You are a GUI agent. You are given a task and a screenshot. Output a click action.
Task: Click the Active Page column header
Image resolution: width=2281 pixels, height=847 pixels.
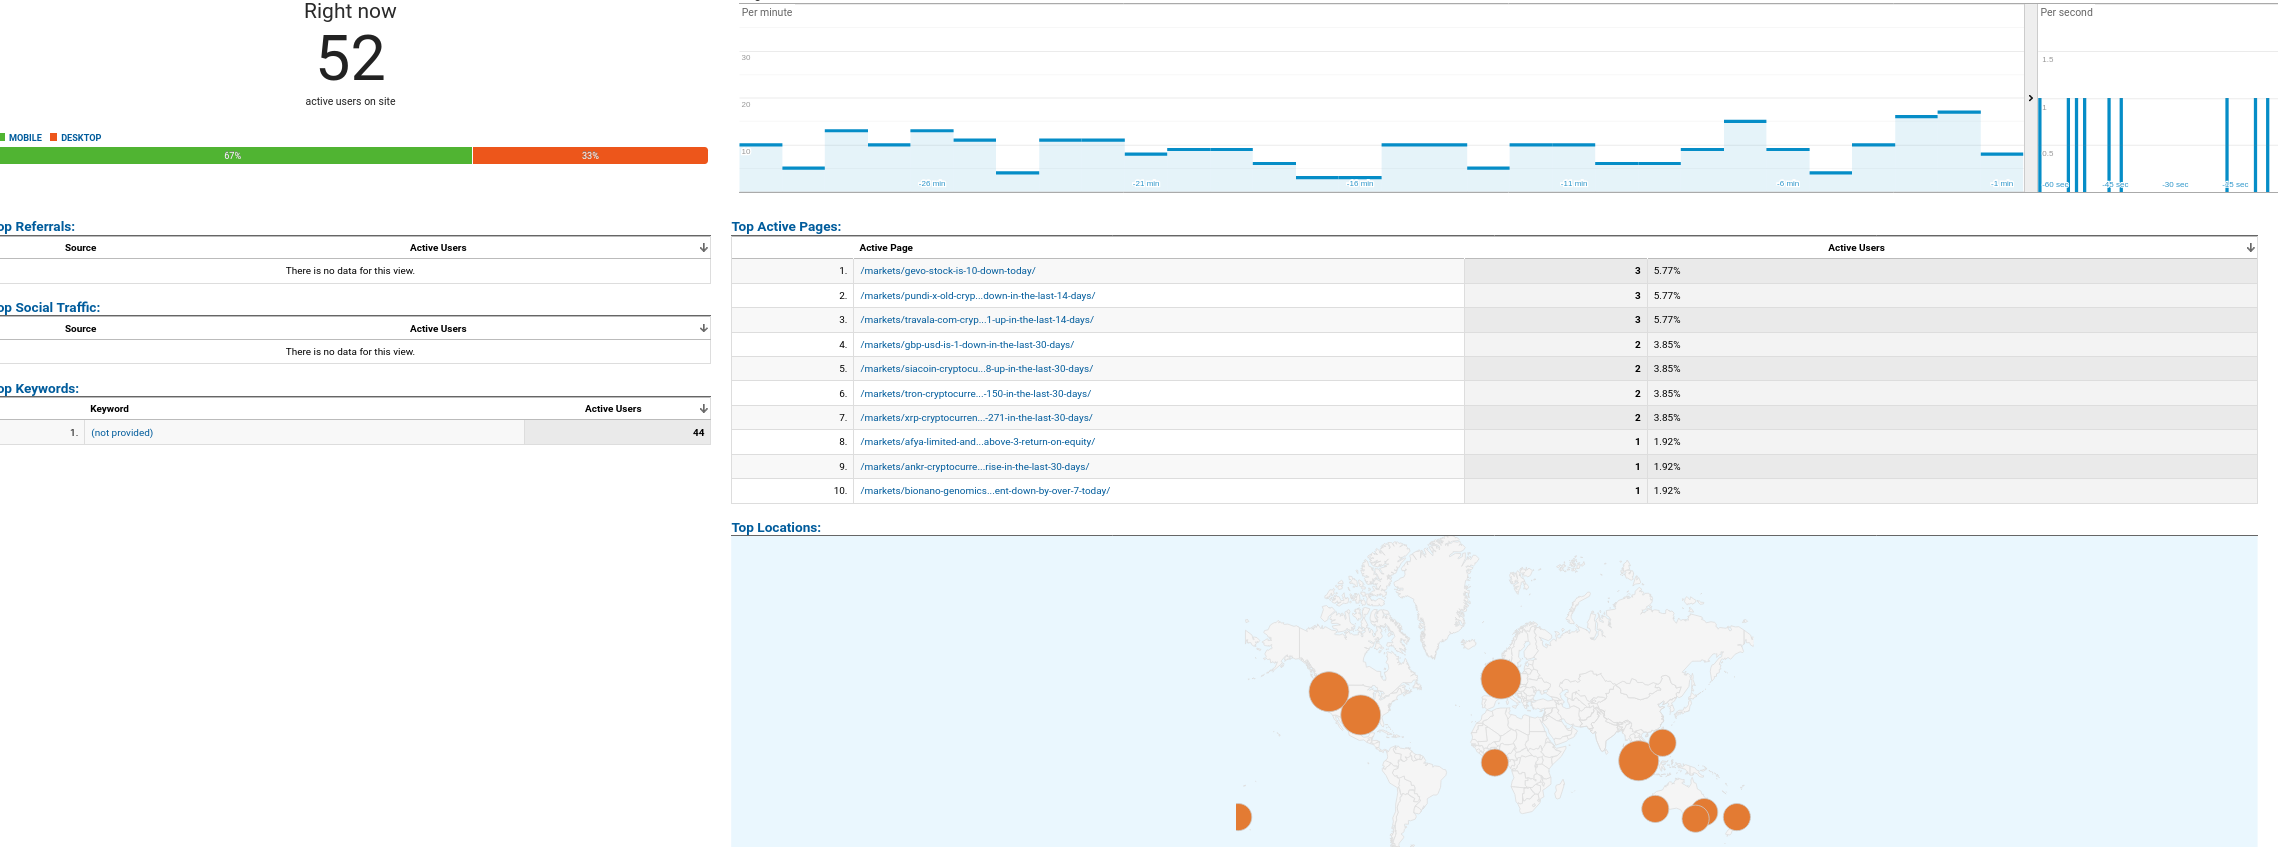(x=885, y=248)
